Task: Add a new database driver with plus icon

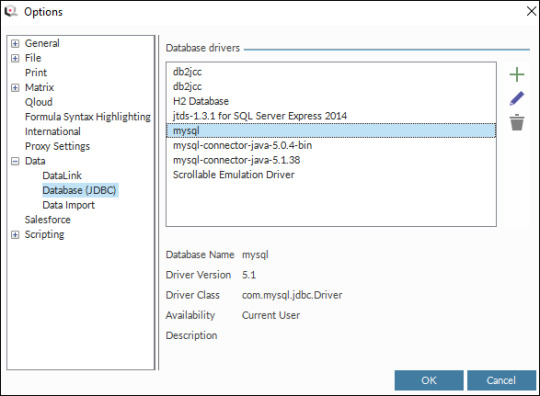Action: point(517,75)
